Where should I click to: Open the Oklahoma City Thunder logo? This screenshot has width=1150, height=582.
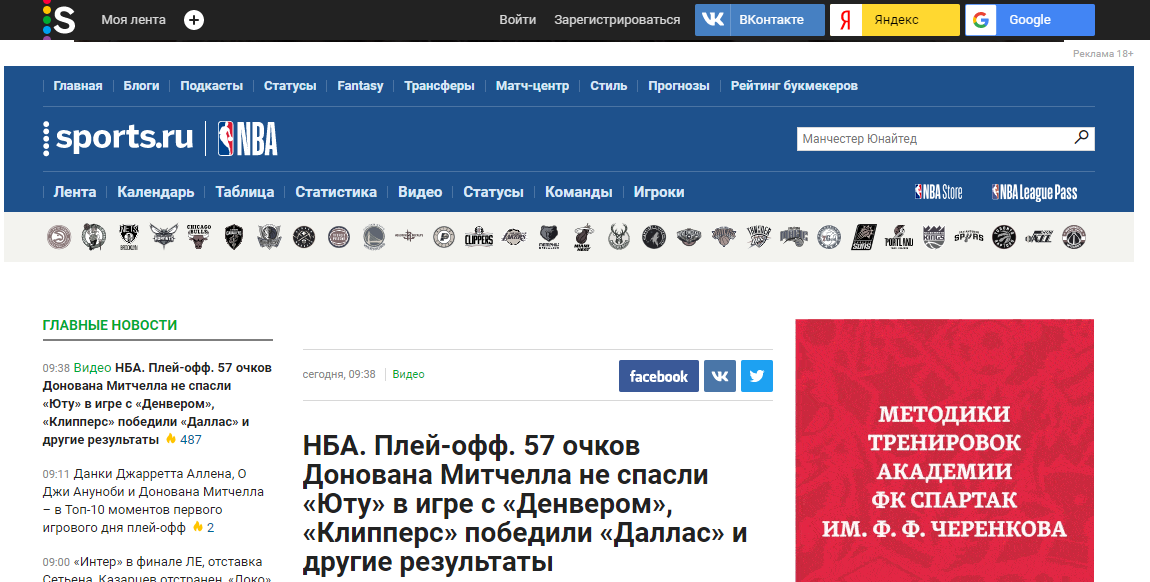[759, 237]
